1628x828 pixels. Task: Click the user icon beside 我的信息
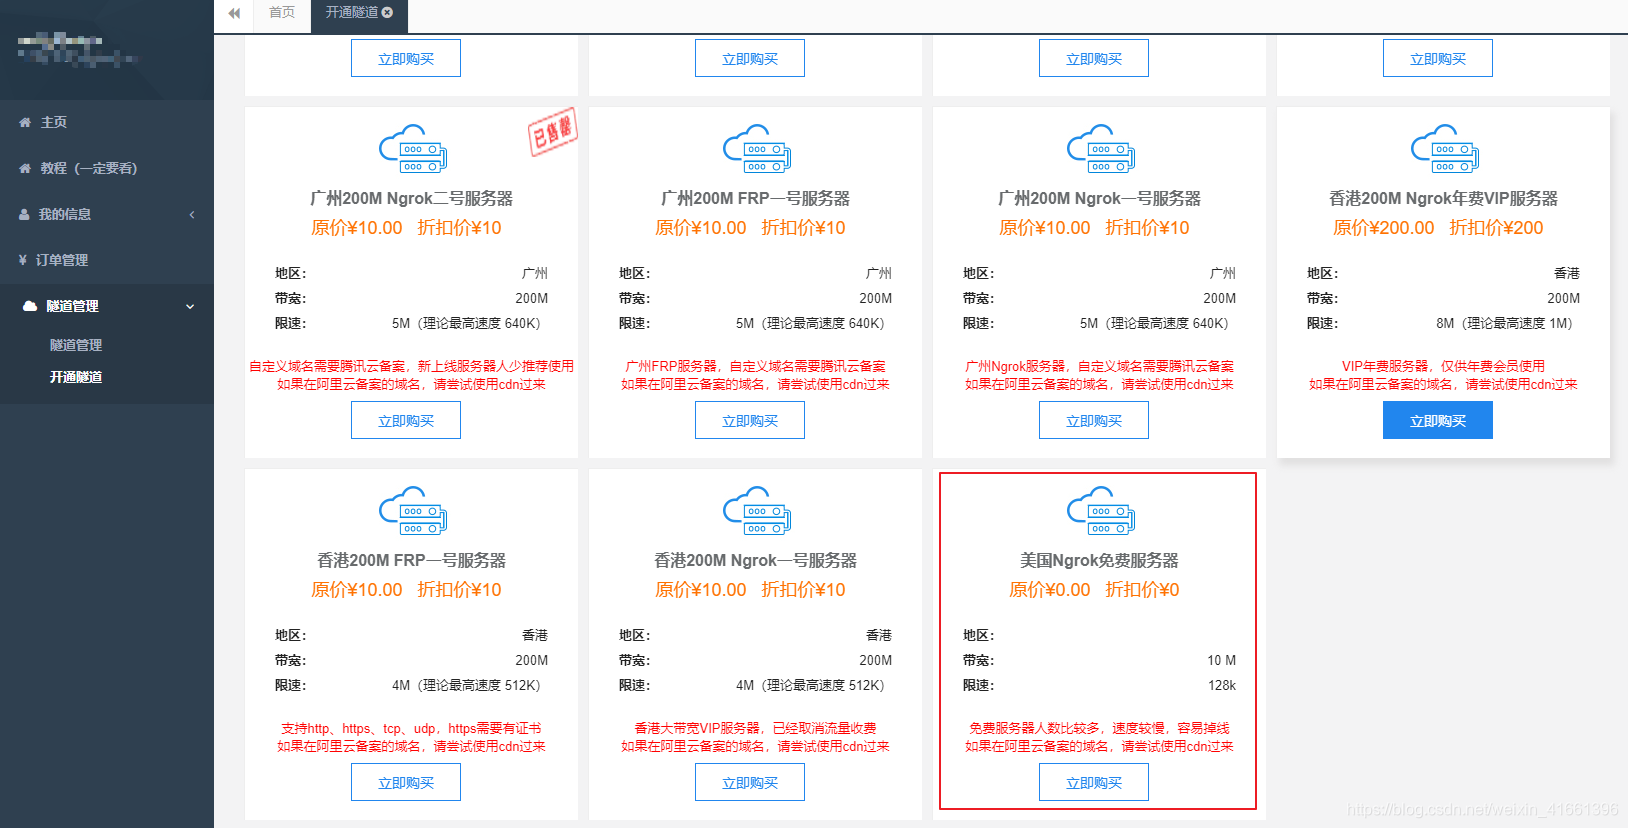(x=24, y=214)
